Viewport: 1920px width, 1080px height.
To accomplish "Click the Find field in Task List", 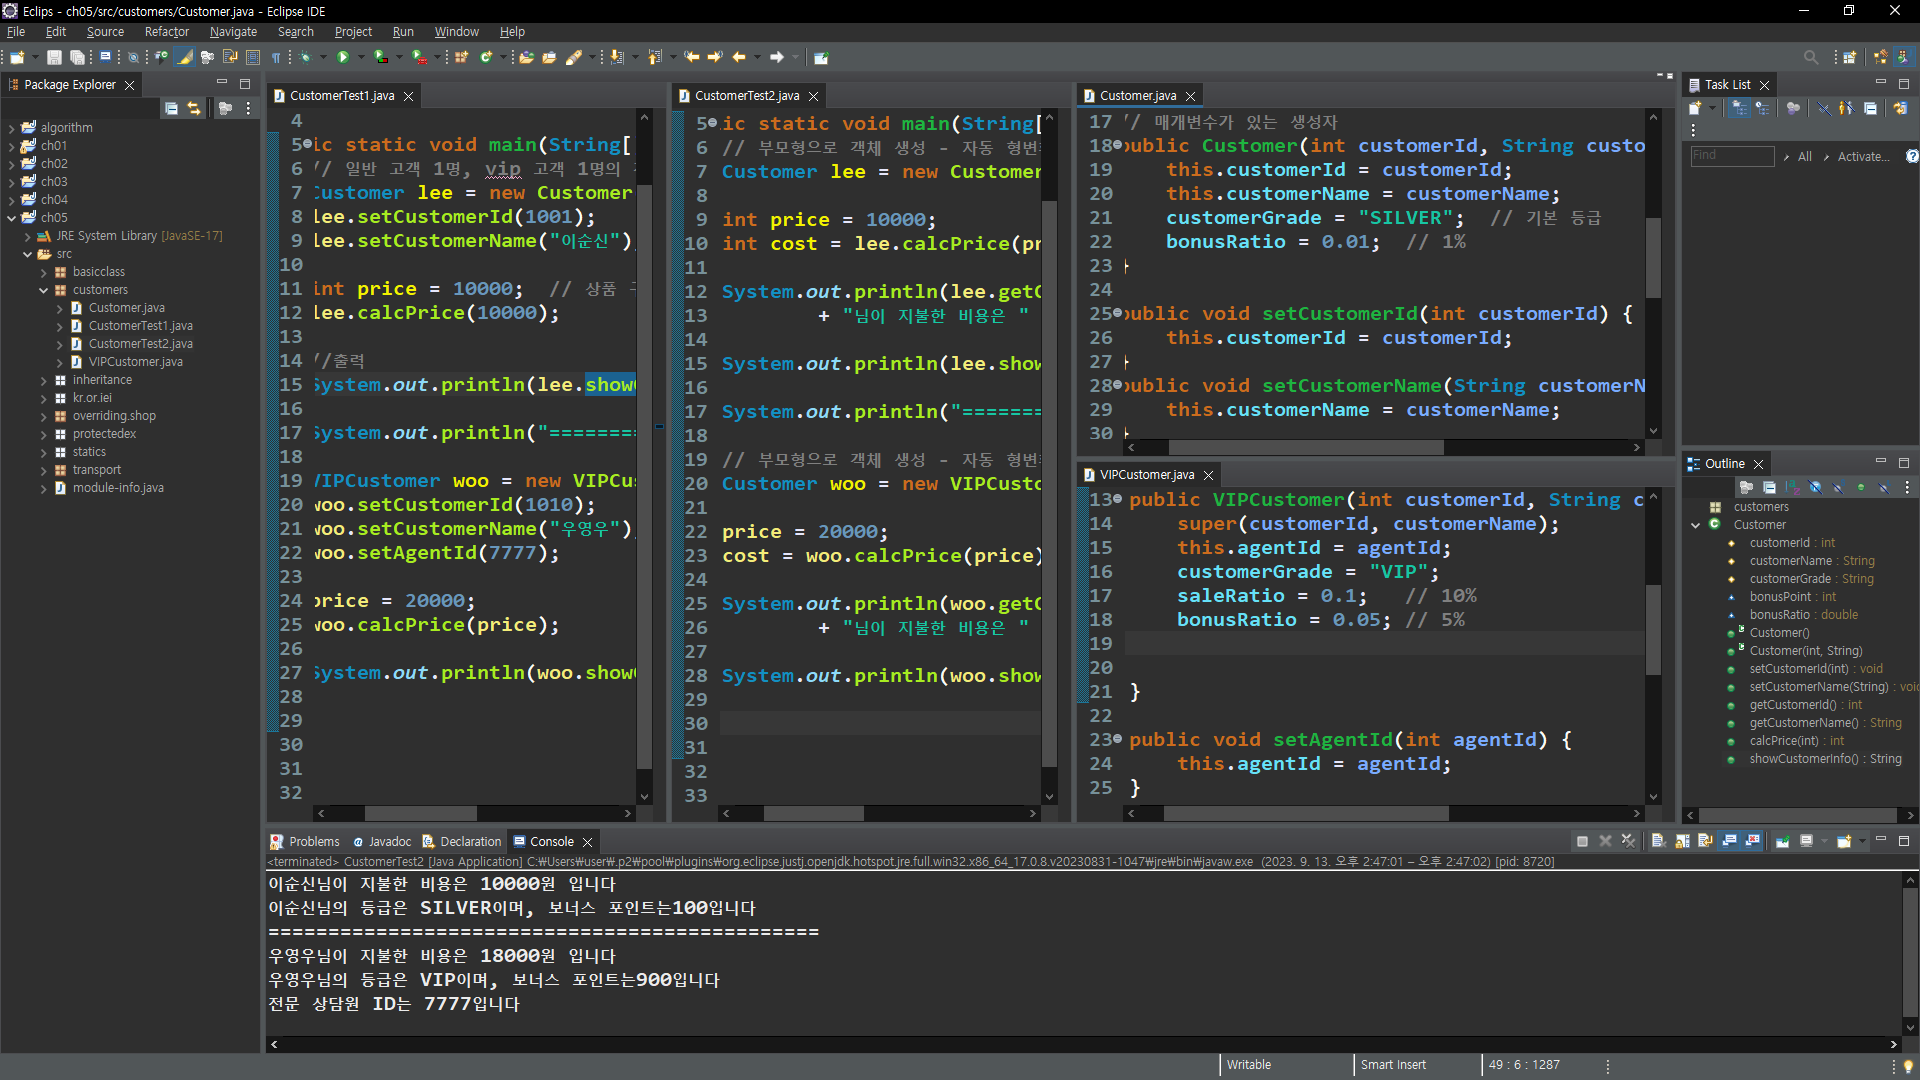I will (x=1731, y=156).
